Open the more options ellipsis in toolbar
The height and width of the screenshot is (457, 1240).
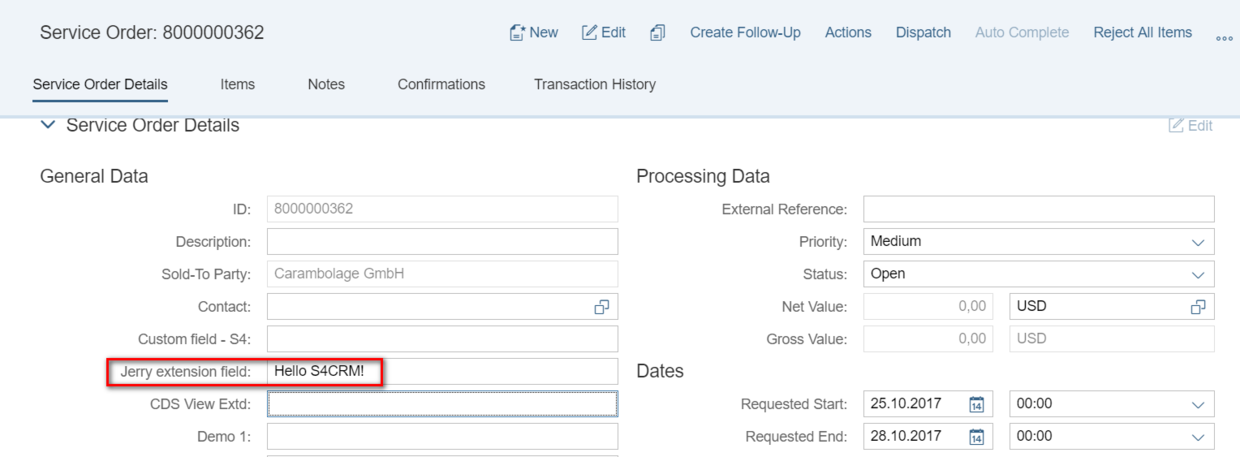pos(1222,35)
